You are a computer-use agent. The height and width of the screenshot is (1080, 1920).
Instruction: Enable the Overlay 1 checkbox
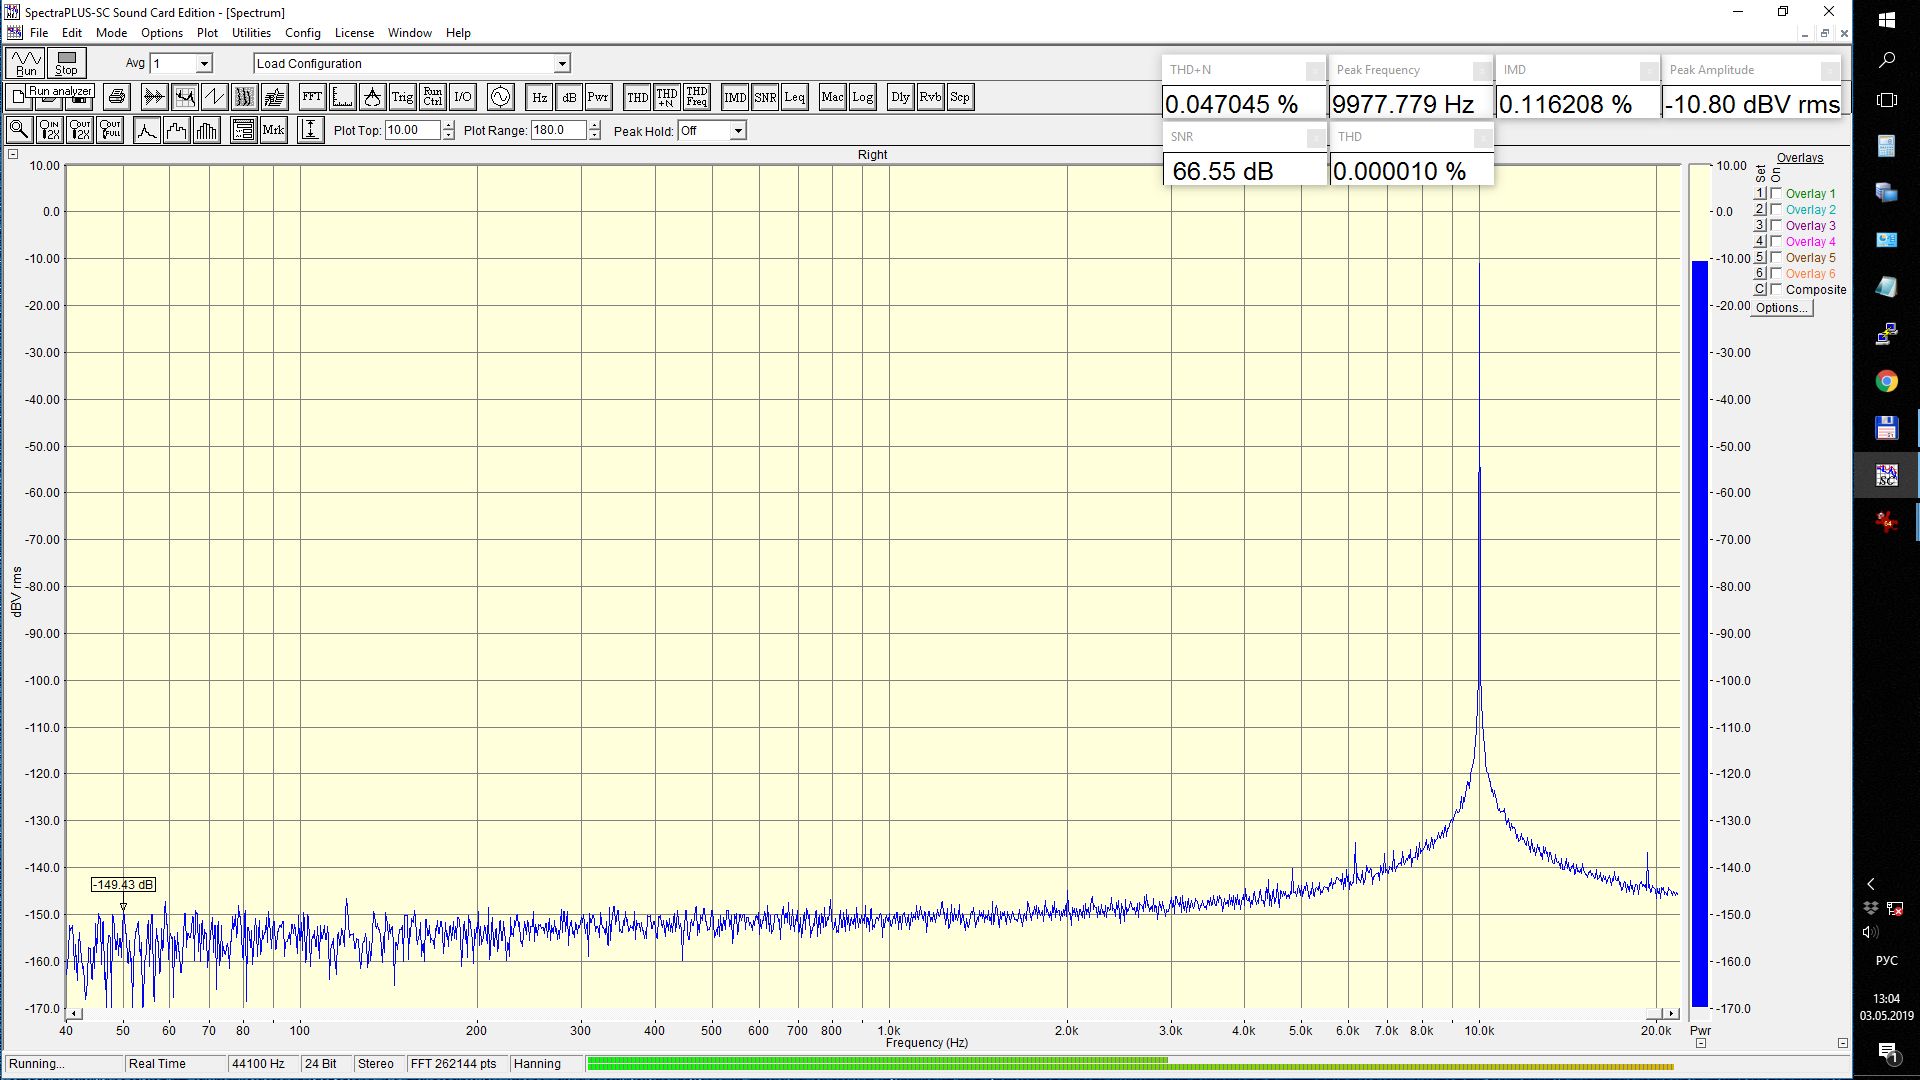click(1776, 193)
